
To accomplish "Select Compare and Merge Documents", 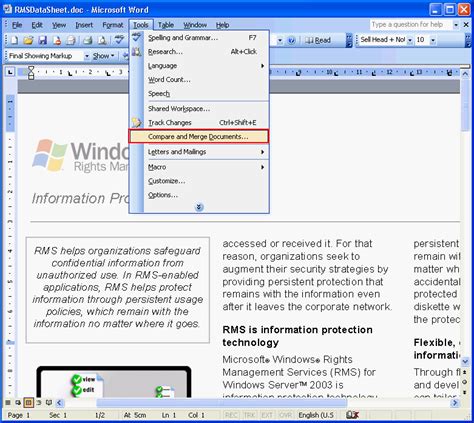I will (199, 137).
